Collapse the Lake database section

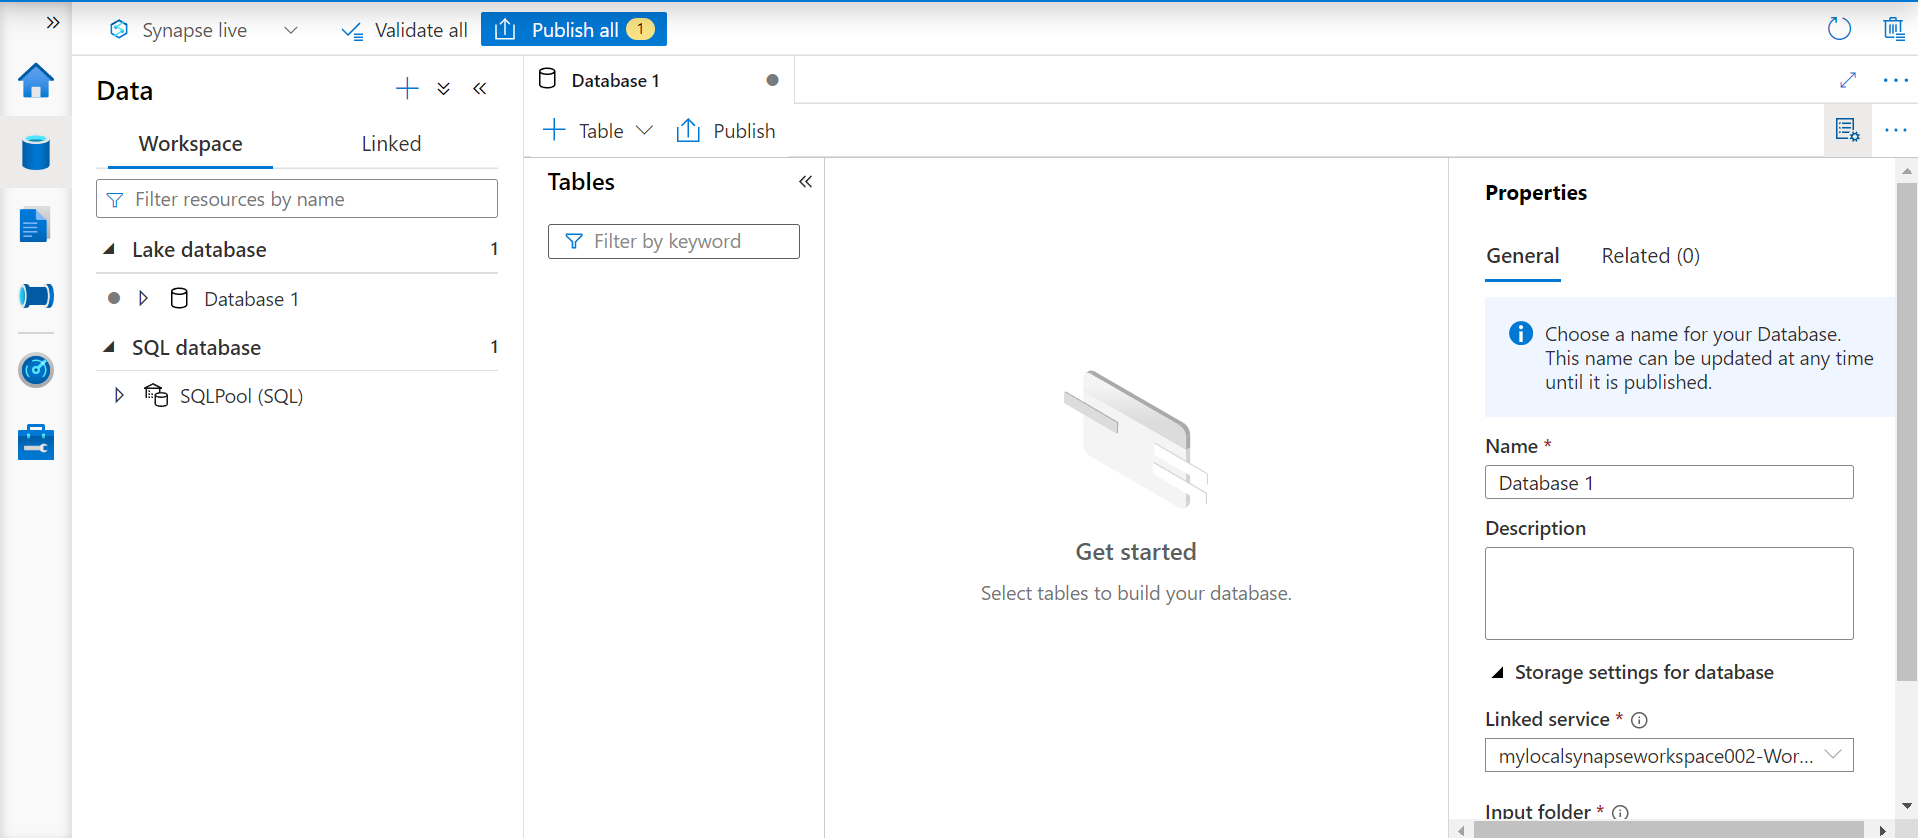tap(109, 249)
